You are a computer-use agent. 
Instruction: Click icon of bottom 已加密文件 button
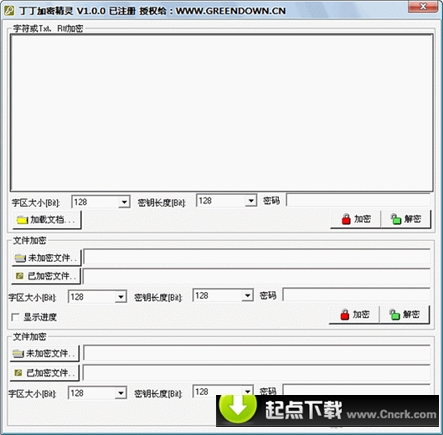tap(18, 373)
